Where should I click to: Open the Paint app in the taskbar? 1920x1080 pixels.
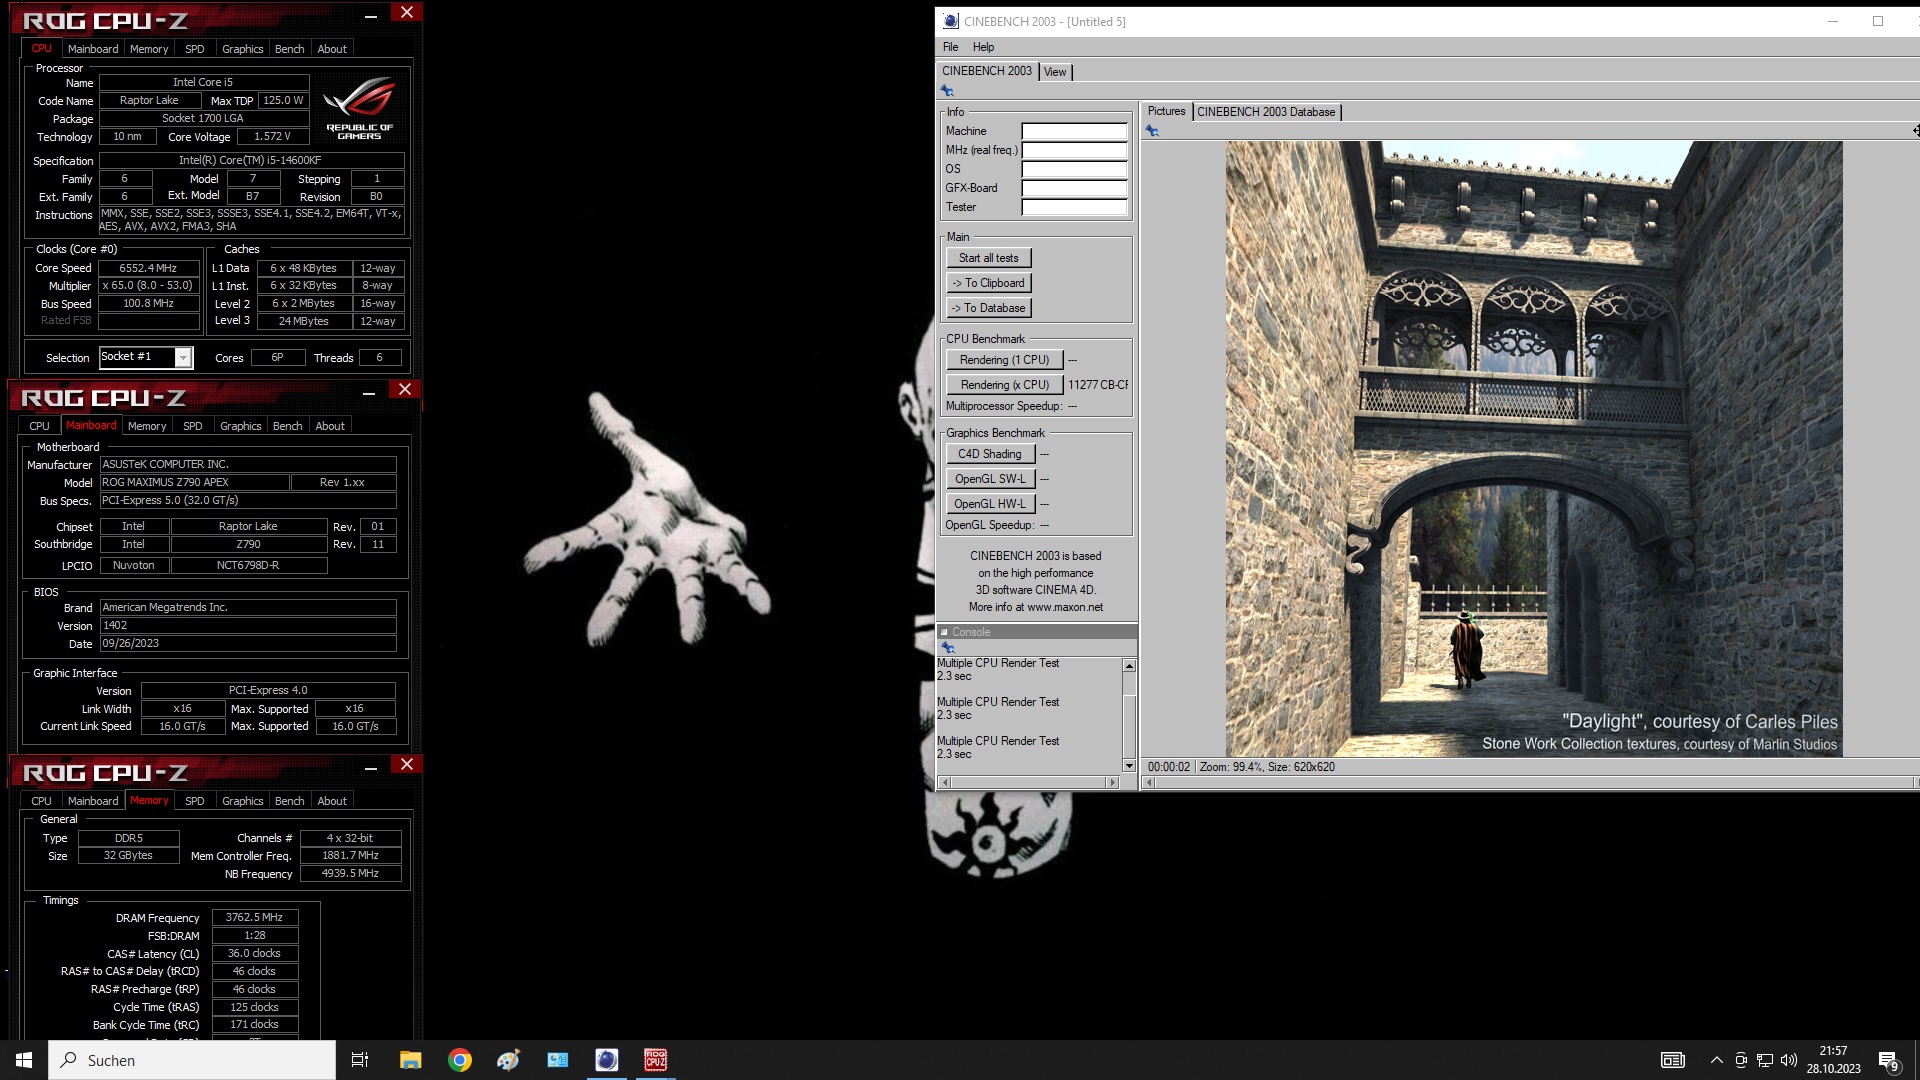(508, 1060)
